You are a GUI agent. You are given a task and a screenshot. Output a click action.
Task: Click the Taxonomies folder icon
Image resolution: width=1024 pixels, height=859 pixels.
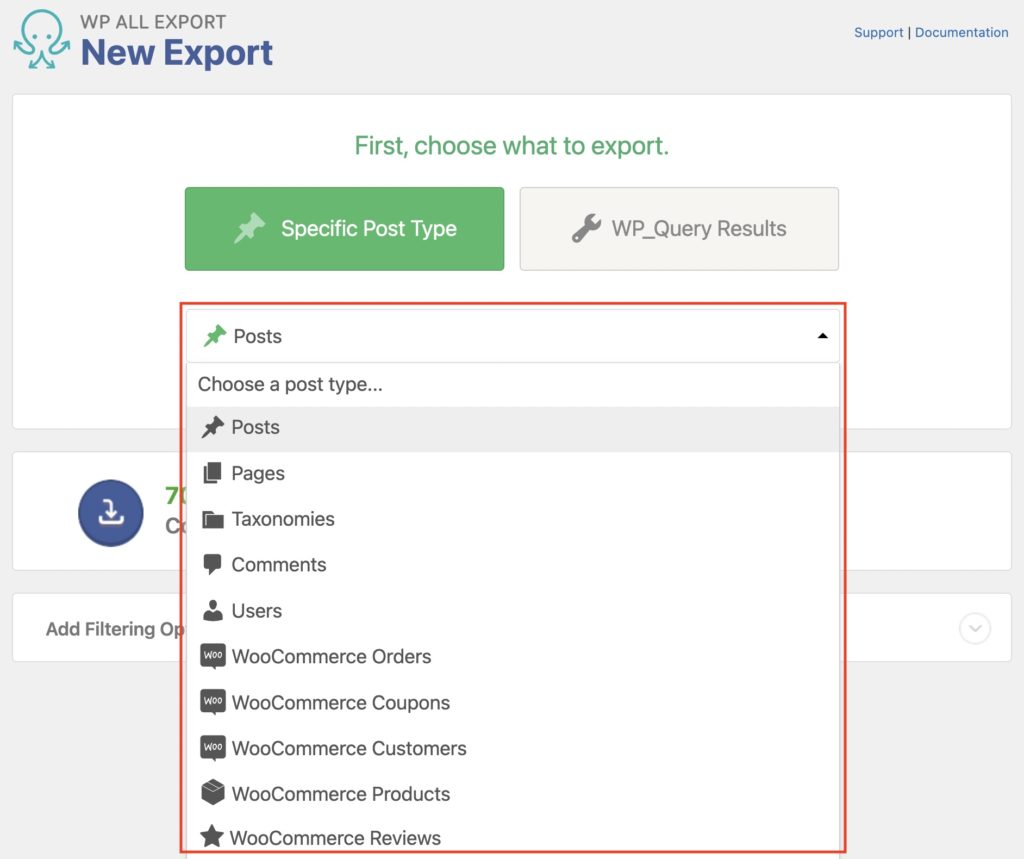[x=213, y=519]
